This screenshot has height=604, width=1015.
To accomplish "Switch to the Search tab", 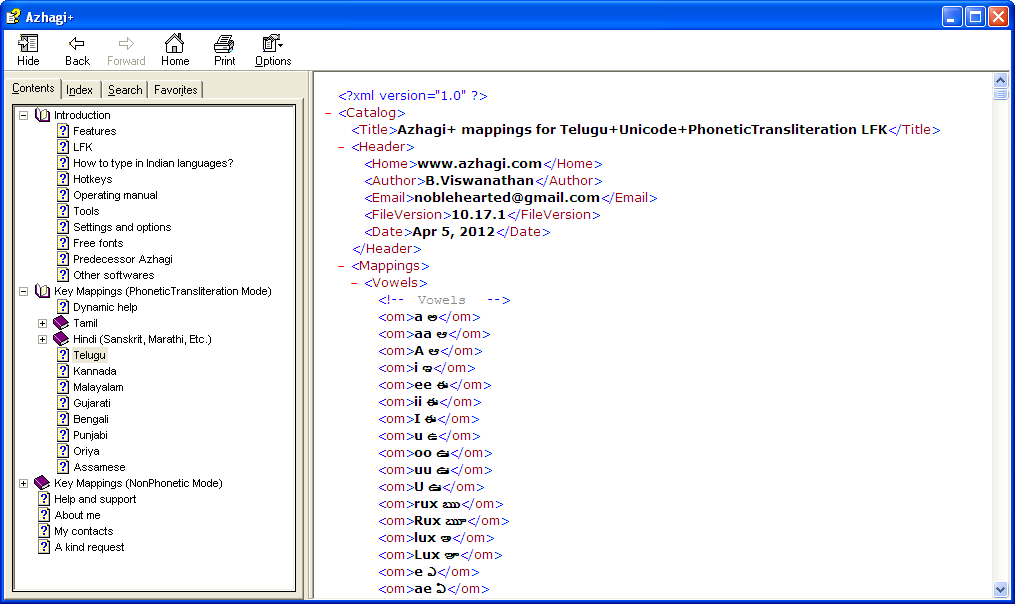I will (x=125, y=90).
